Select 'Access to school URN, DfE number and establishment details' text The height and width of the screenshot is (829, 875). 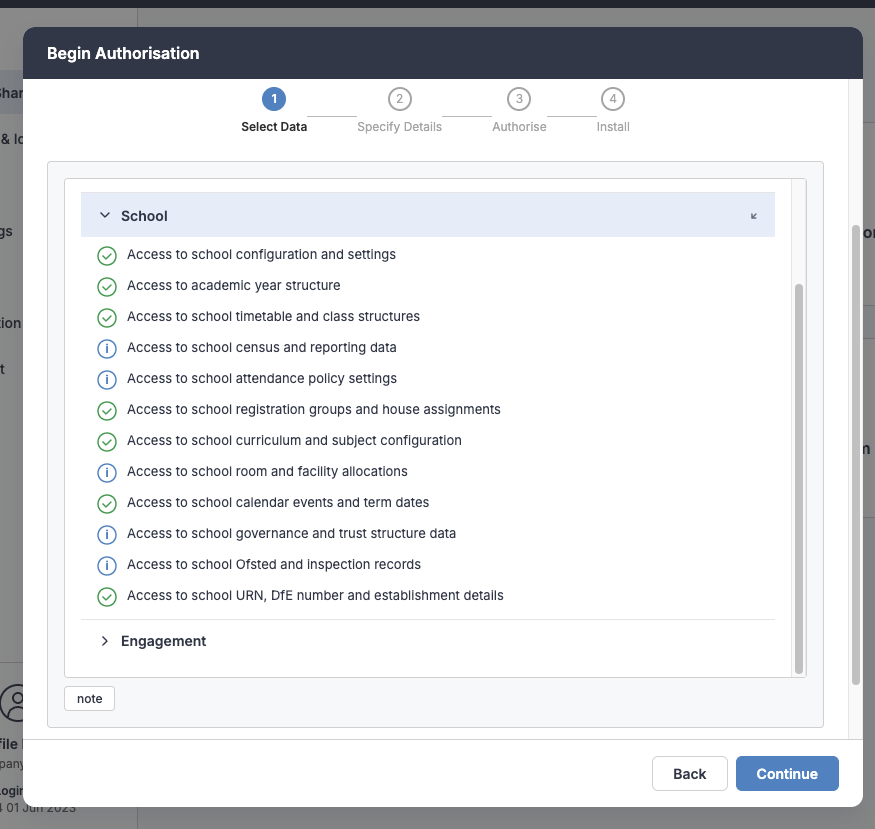coord(315,595)
